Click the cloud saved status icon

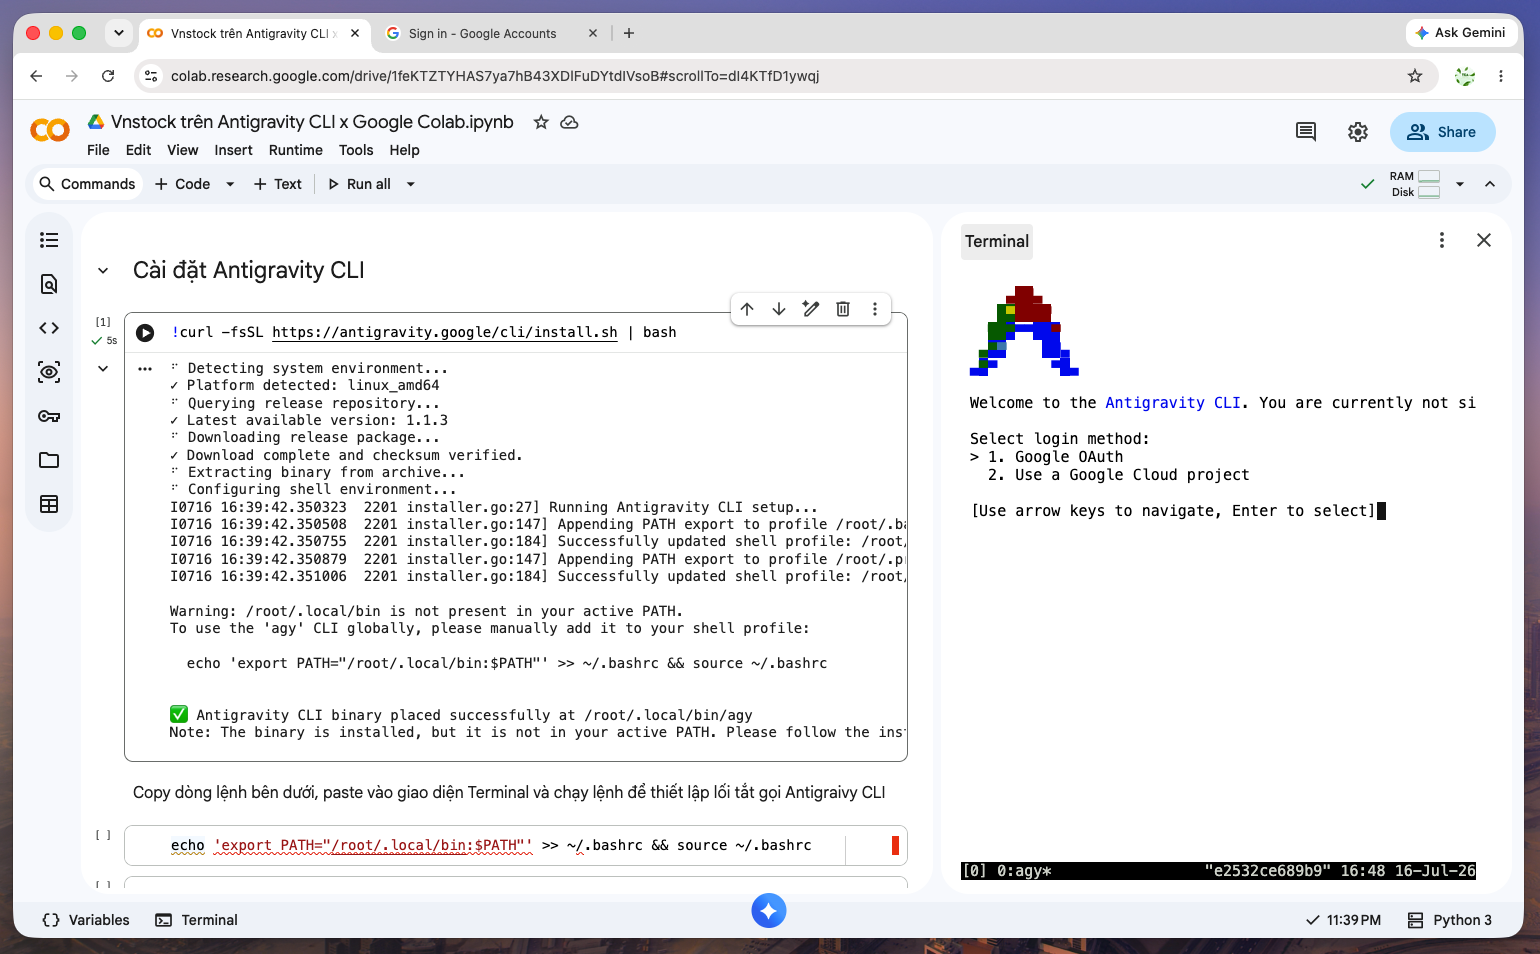569,122
